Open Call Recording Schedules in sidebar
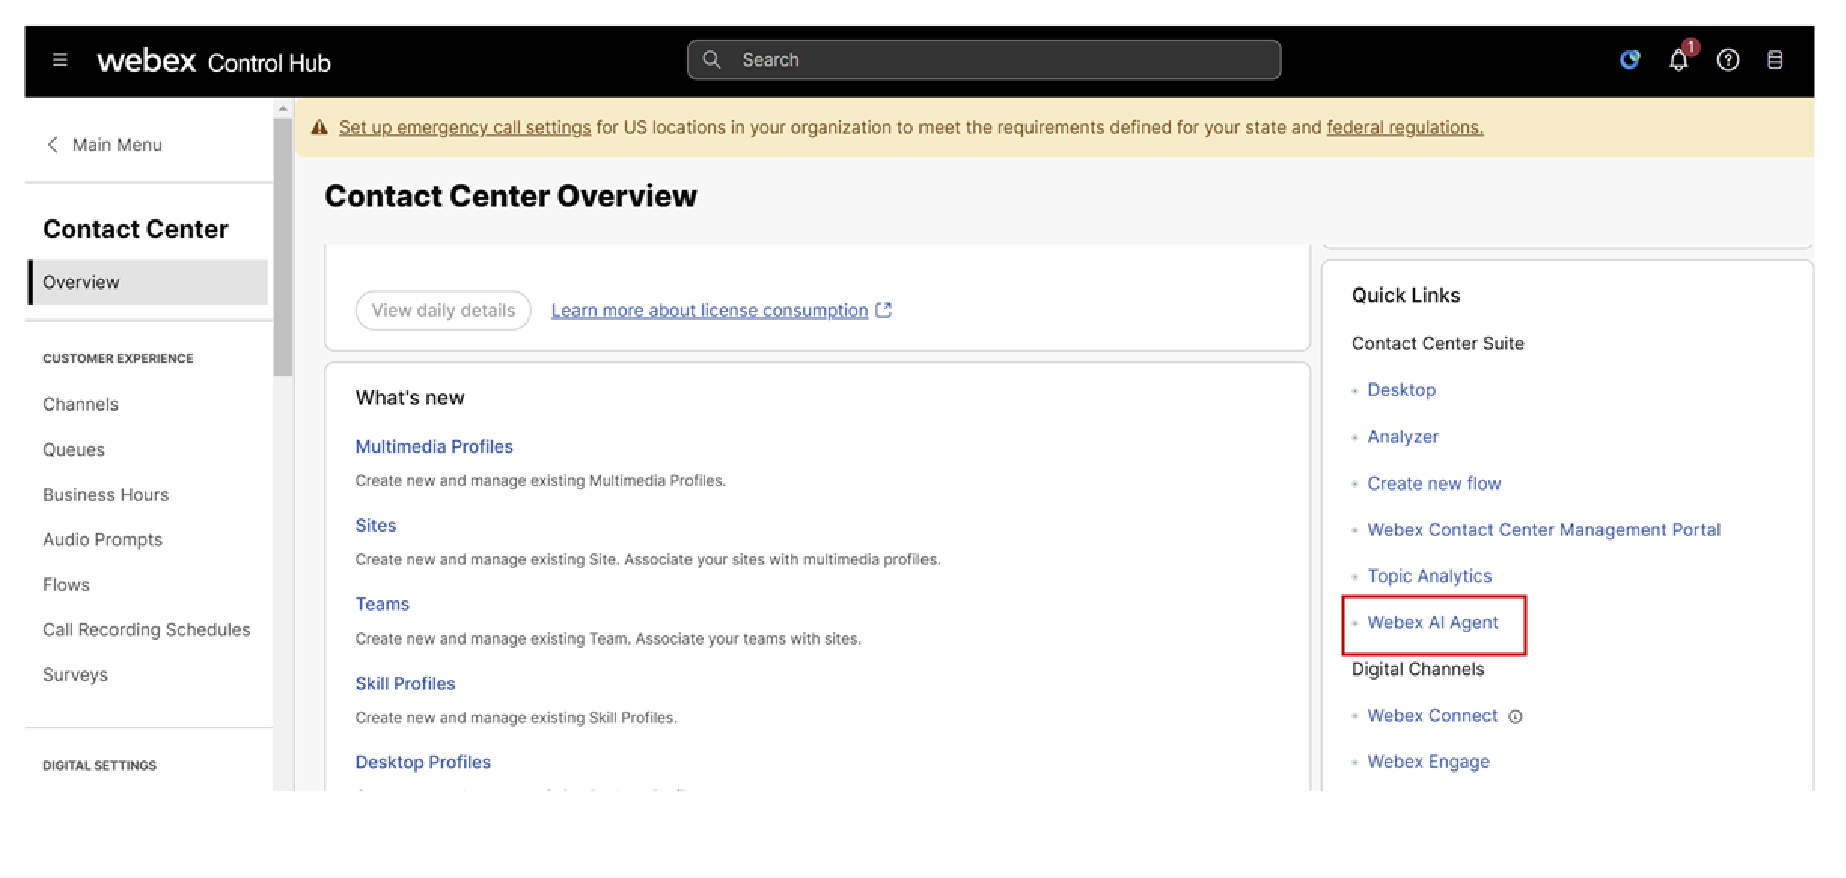This screenshot has width=1846, height=878. tap(147, 630)
